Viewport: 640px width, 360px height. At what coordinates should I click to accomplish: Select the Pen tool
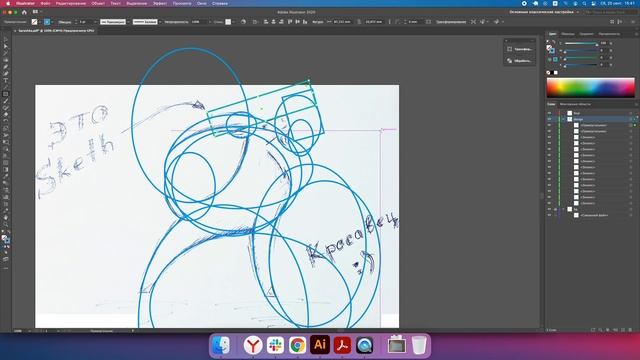[5, 67]
